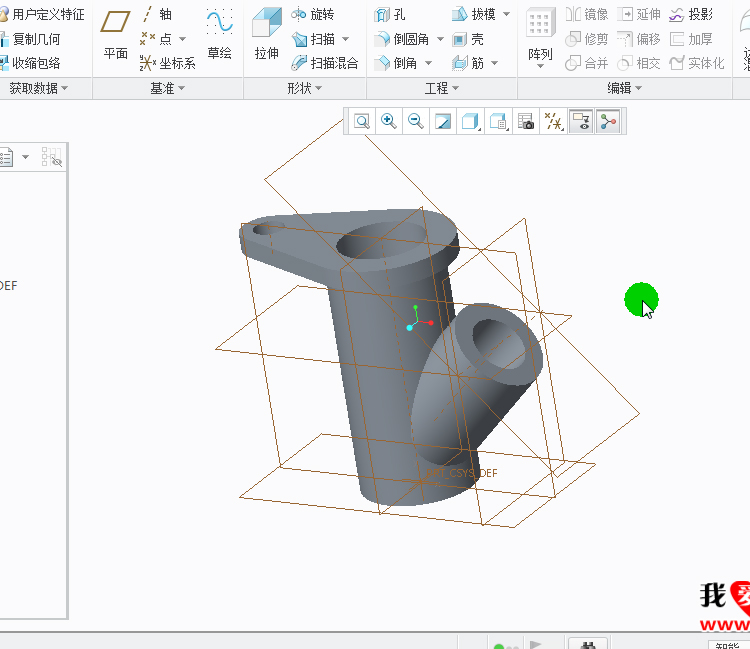Open the display style dropdown cube
The width and height of the screenshot is (750, 649).
point(471,121)
